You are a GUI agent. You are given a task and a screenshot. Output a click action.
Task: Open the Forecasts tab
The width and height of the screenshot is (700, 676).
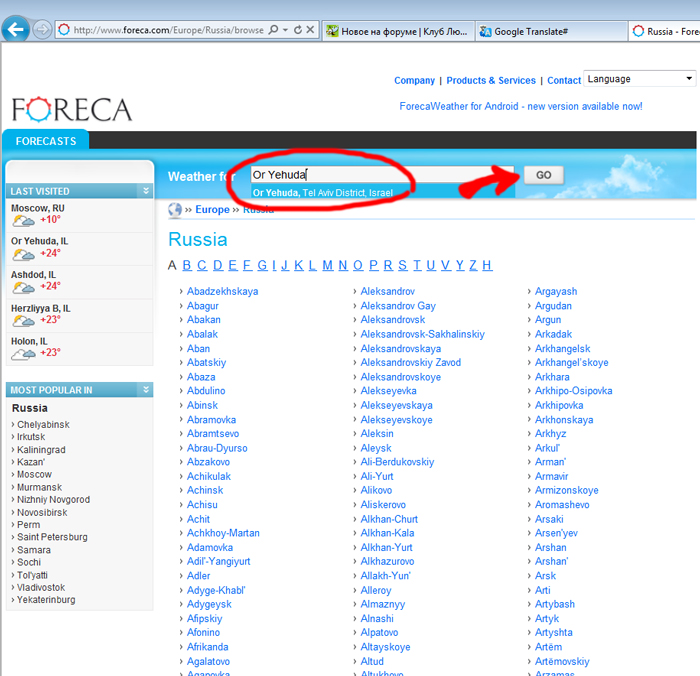tap(46, 142)
